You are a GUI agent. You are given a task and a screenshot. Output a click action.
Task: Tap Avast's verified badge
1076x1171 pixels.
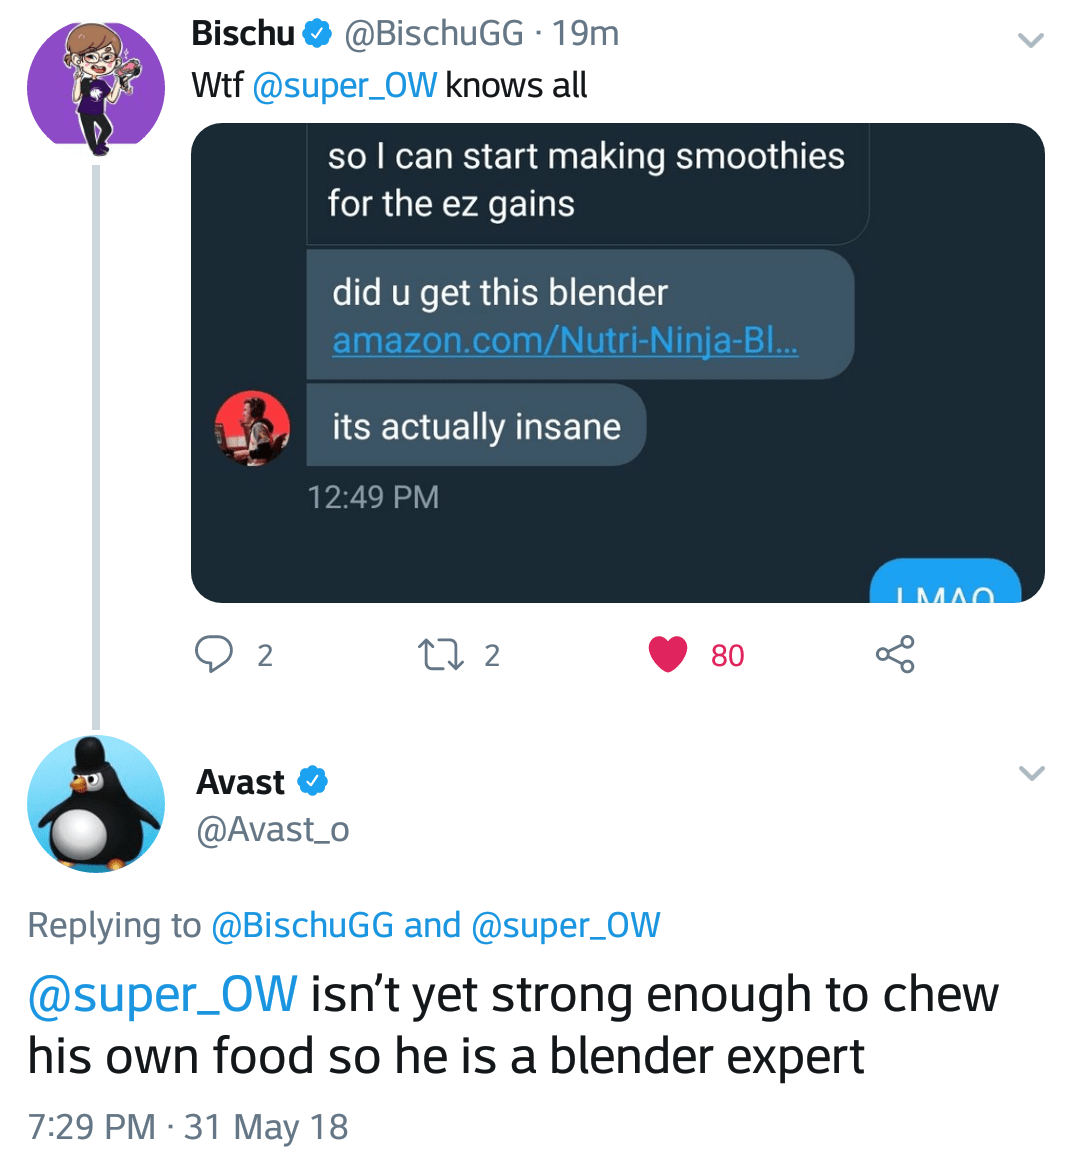313,781
